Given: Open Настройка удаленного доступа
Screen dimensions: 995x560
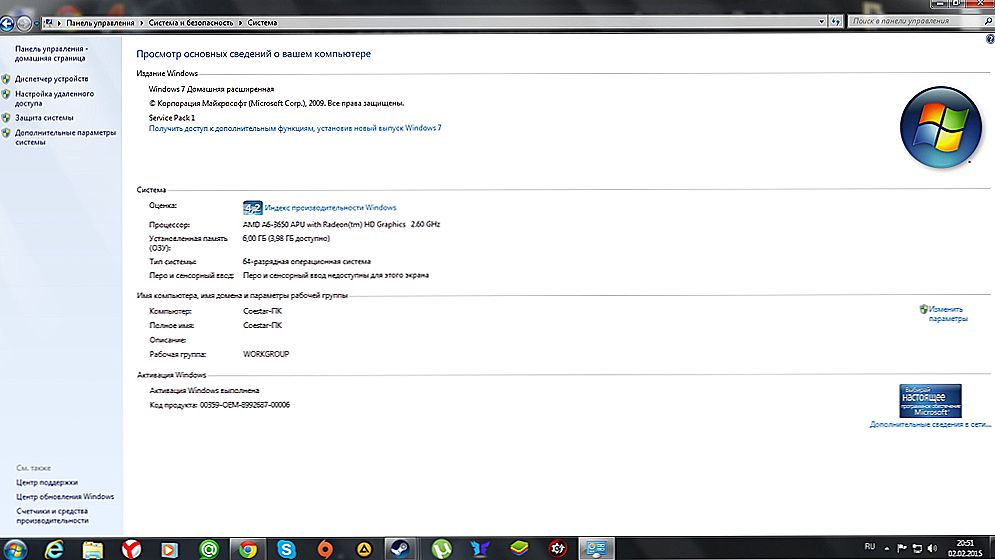Looking at the screenshot, I should pyautogui.click(x=54, y=98).
